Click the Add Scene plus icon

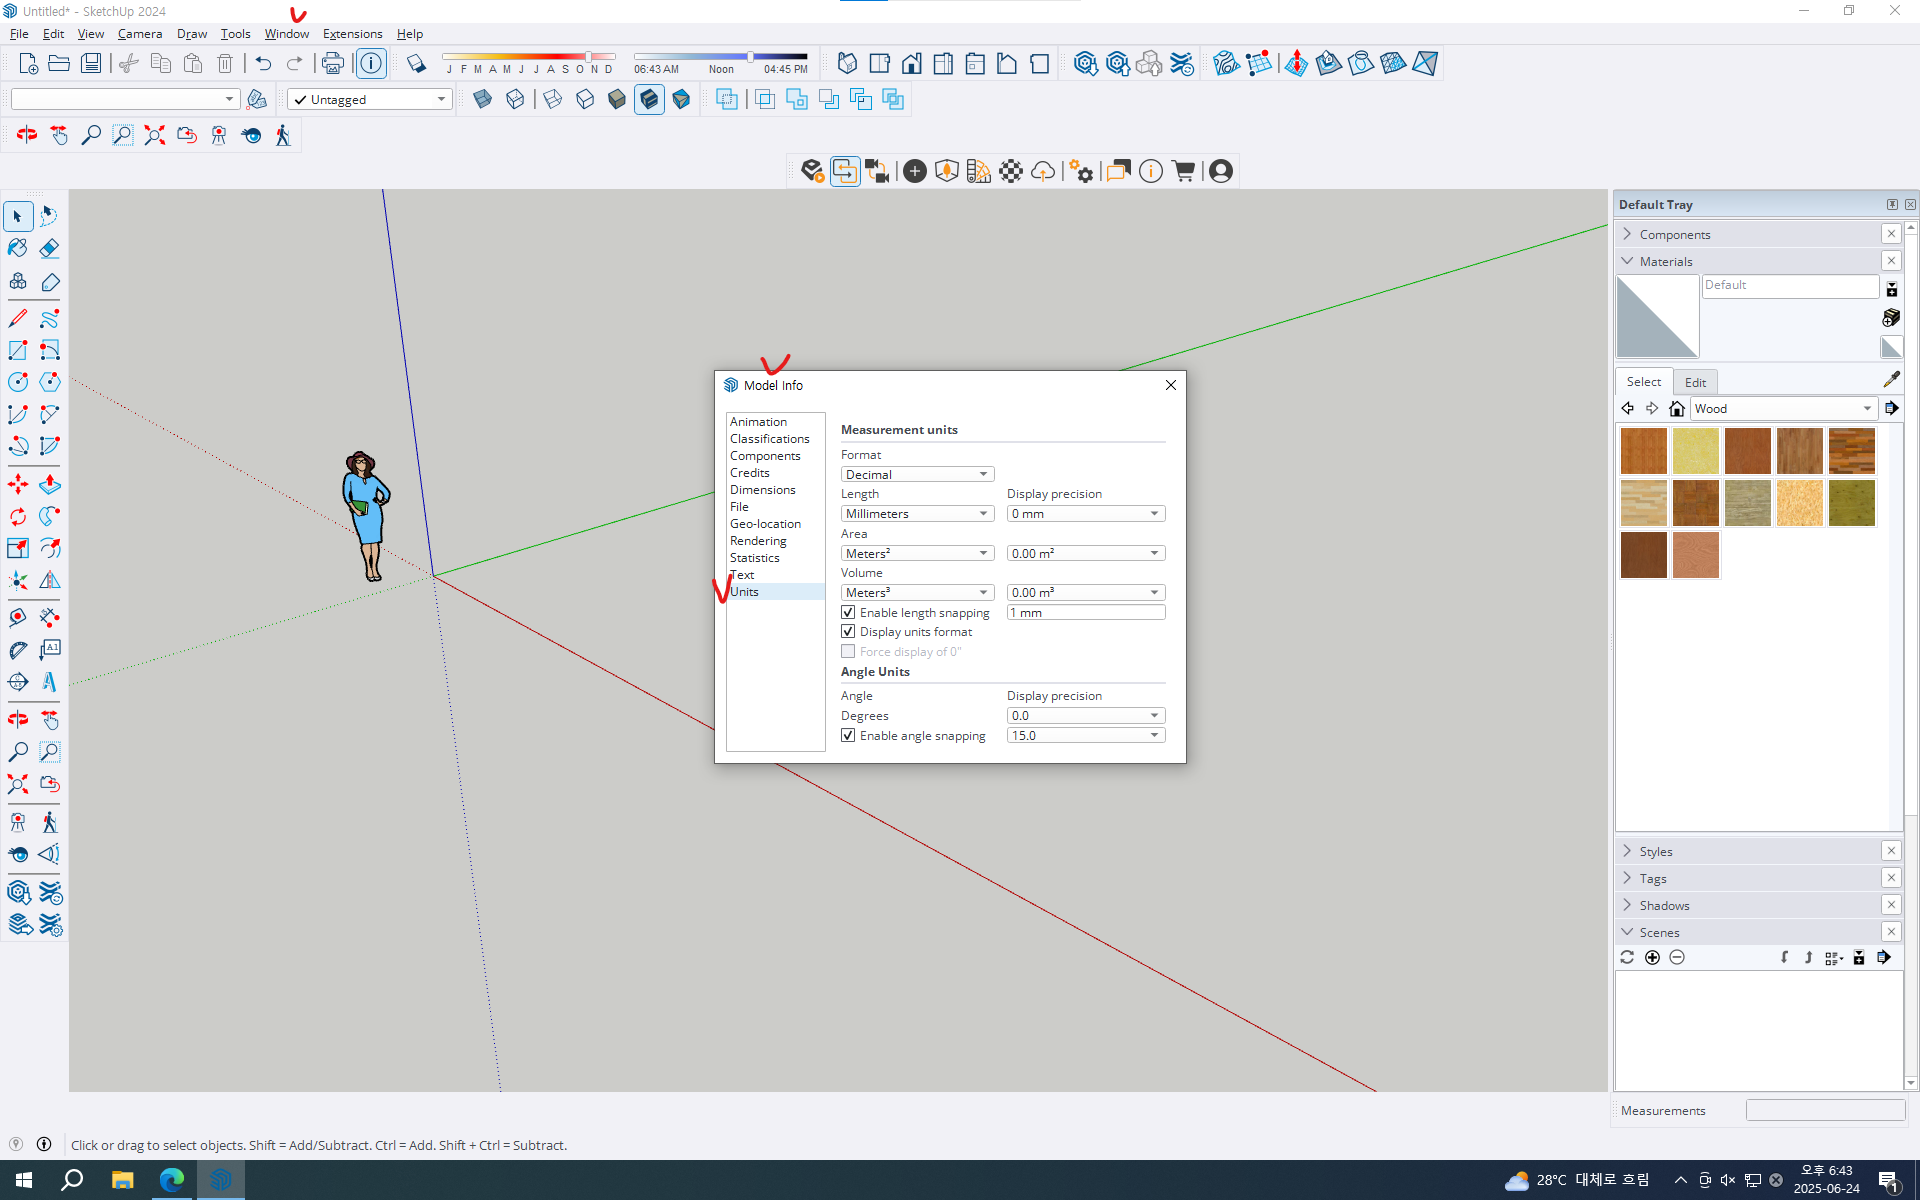click(x=1652, y=957)
